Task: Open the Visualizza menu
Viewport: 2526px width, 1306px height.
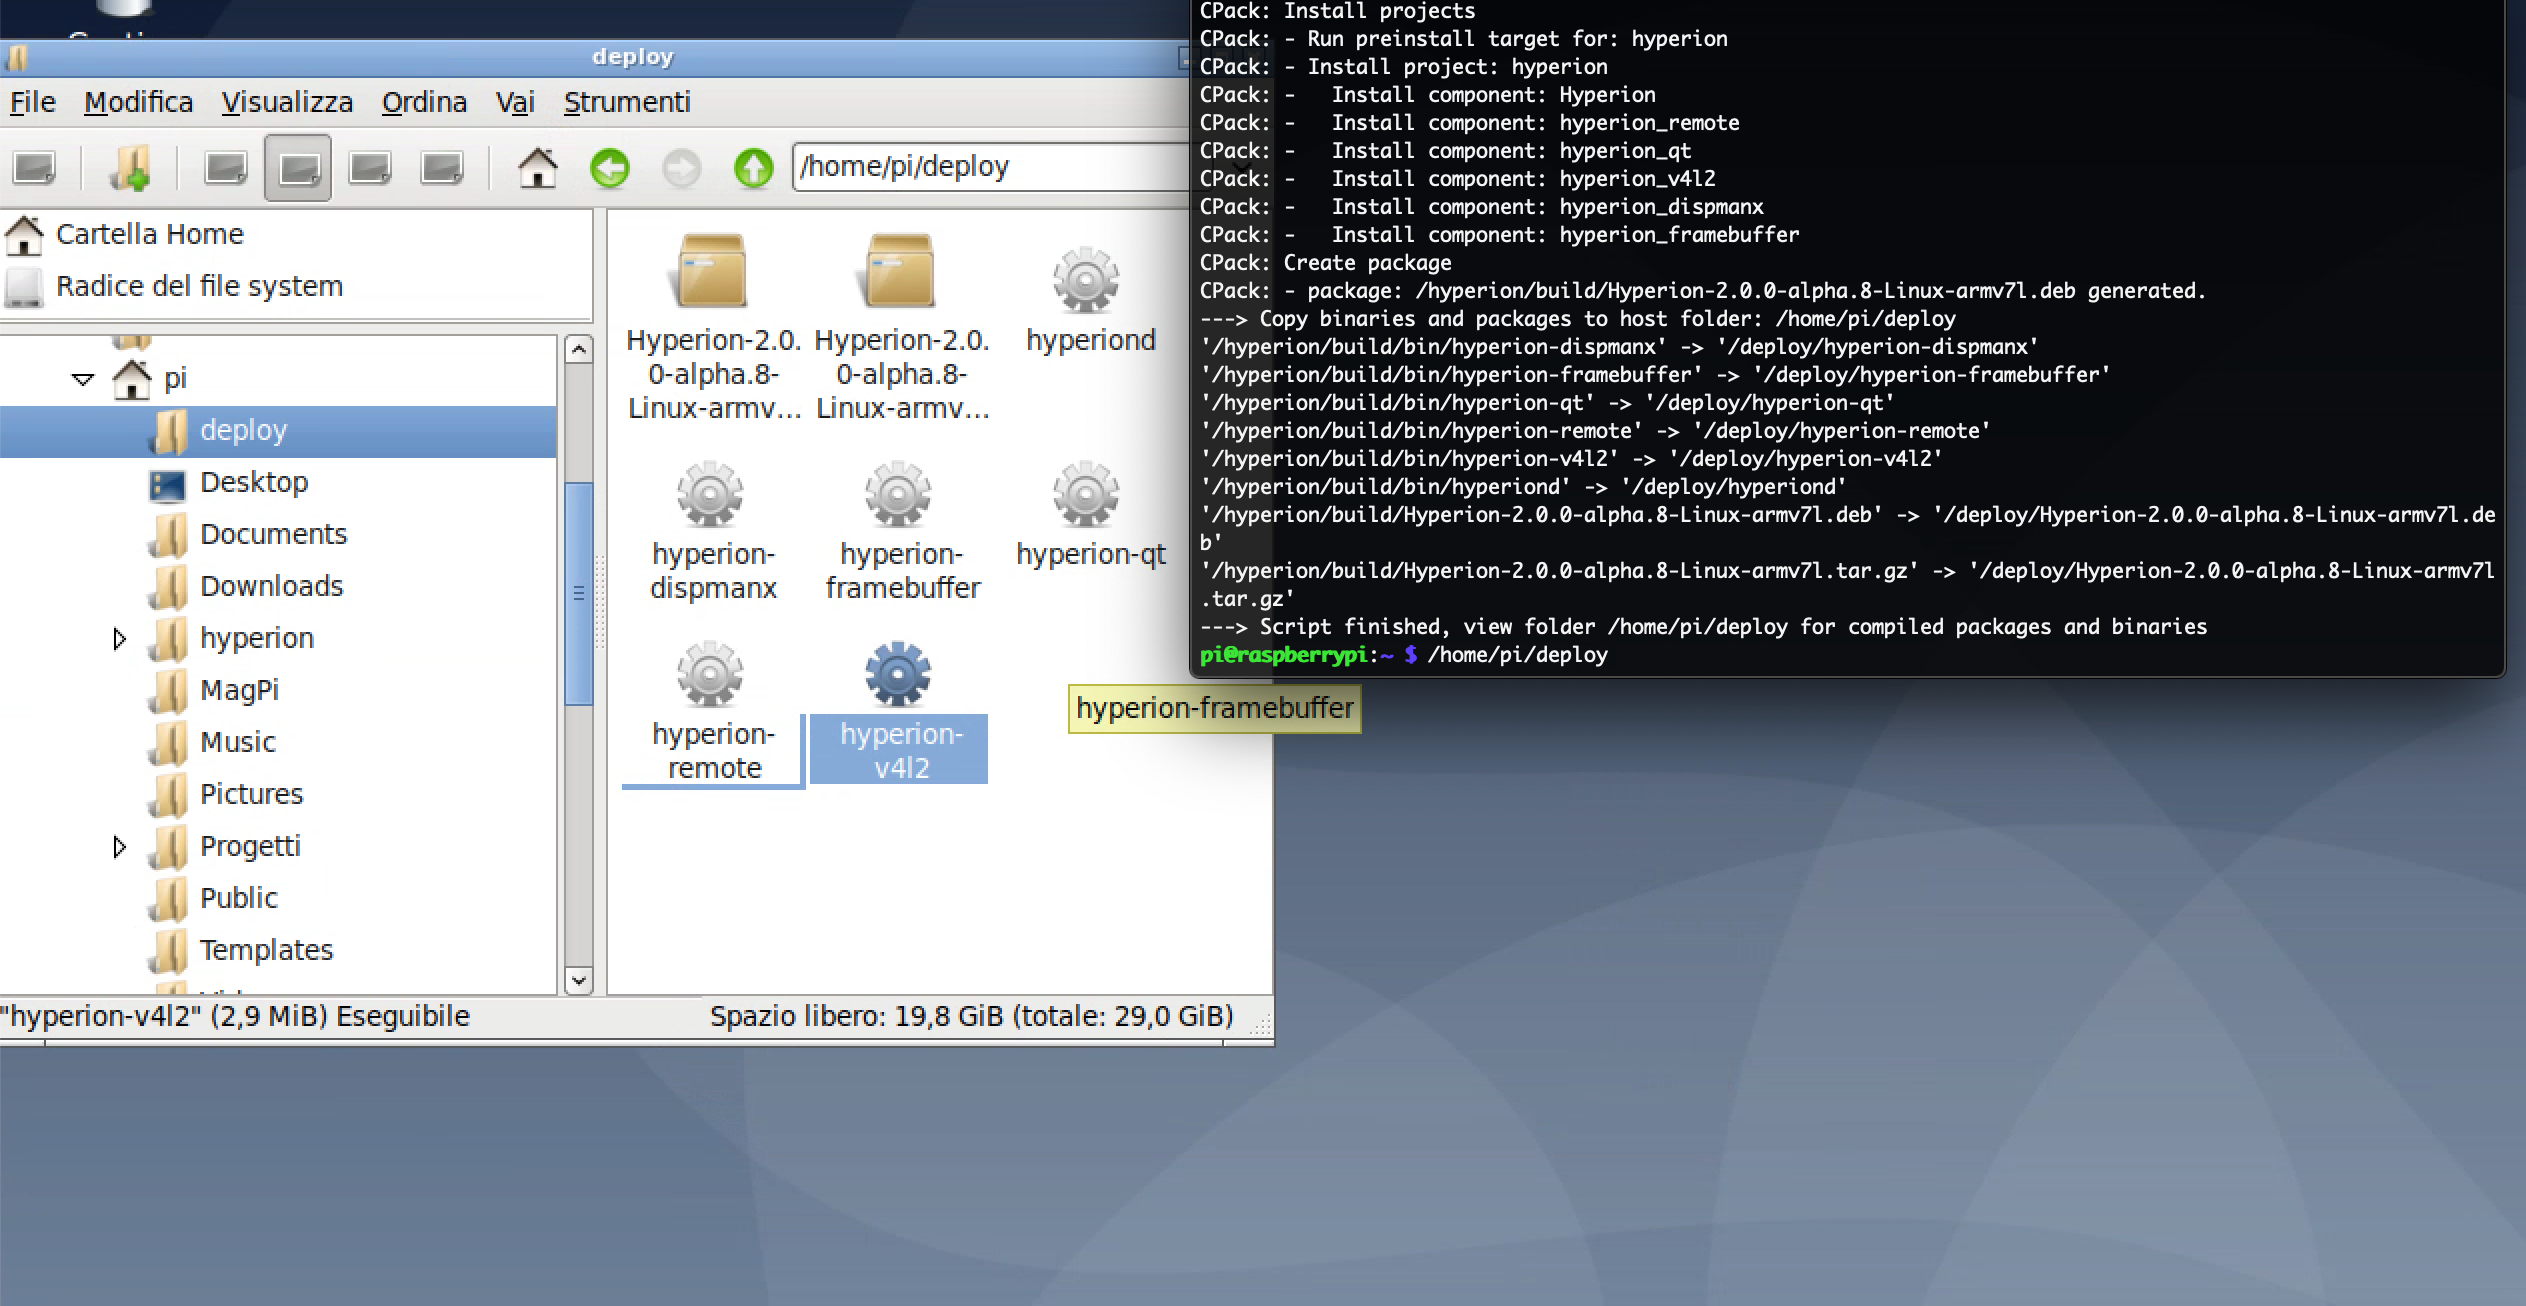Action: [x=287, y=102]
